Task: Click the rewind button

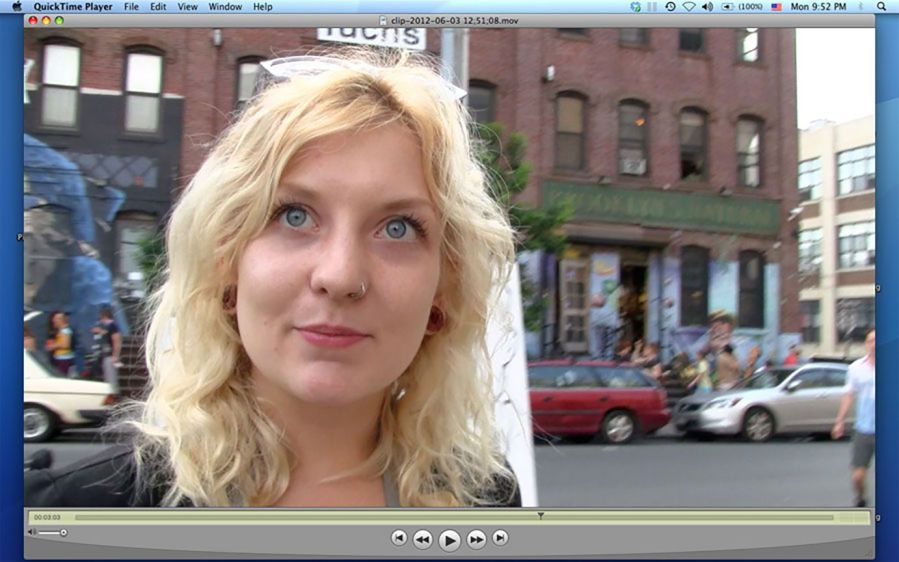Action: click(x=423, y=539)
